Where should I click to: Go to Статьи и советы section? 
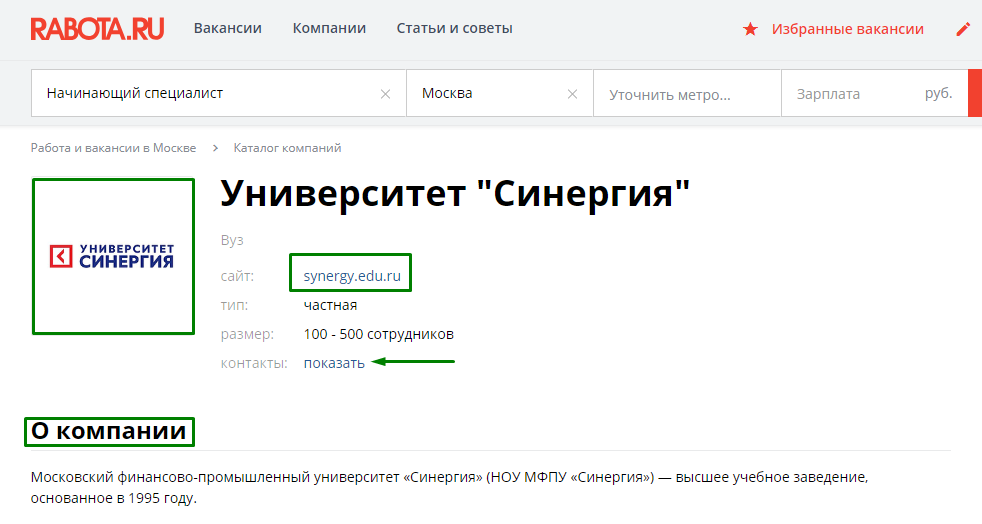coord(454,29)
